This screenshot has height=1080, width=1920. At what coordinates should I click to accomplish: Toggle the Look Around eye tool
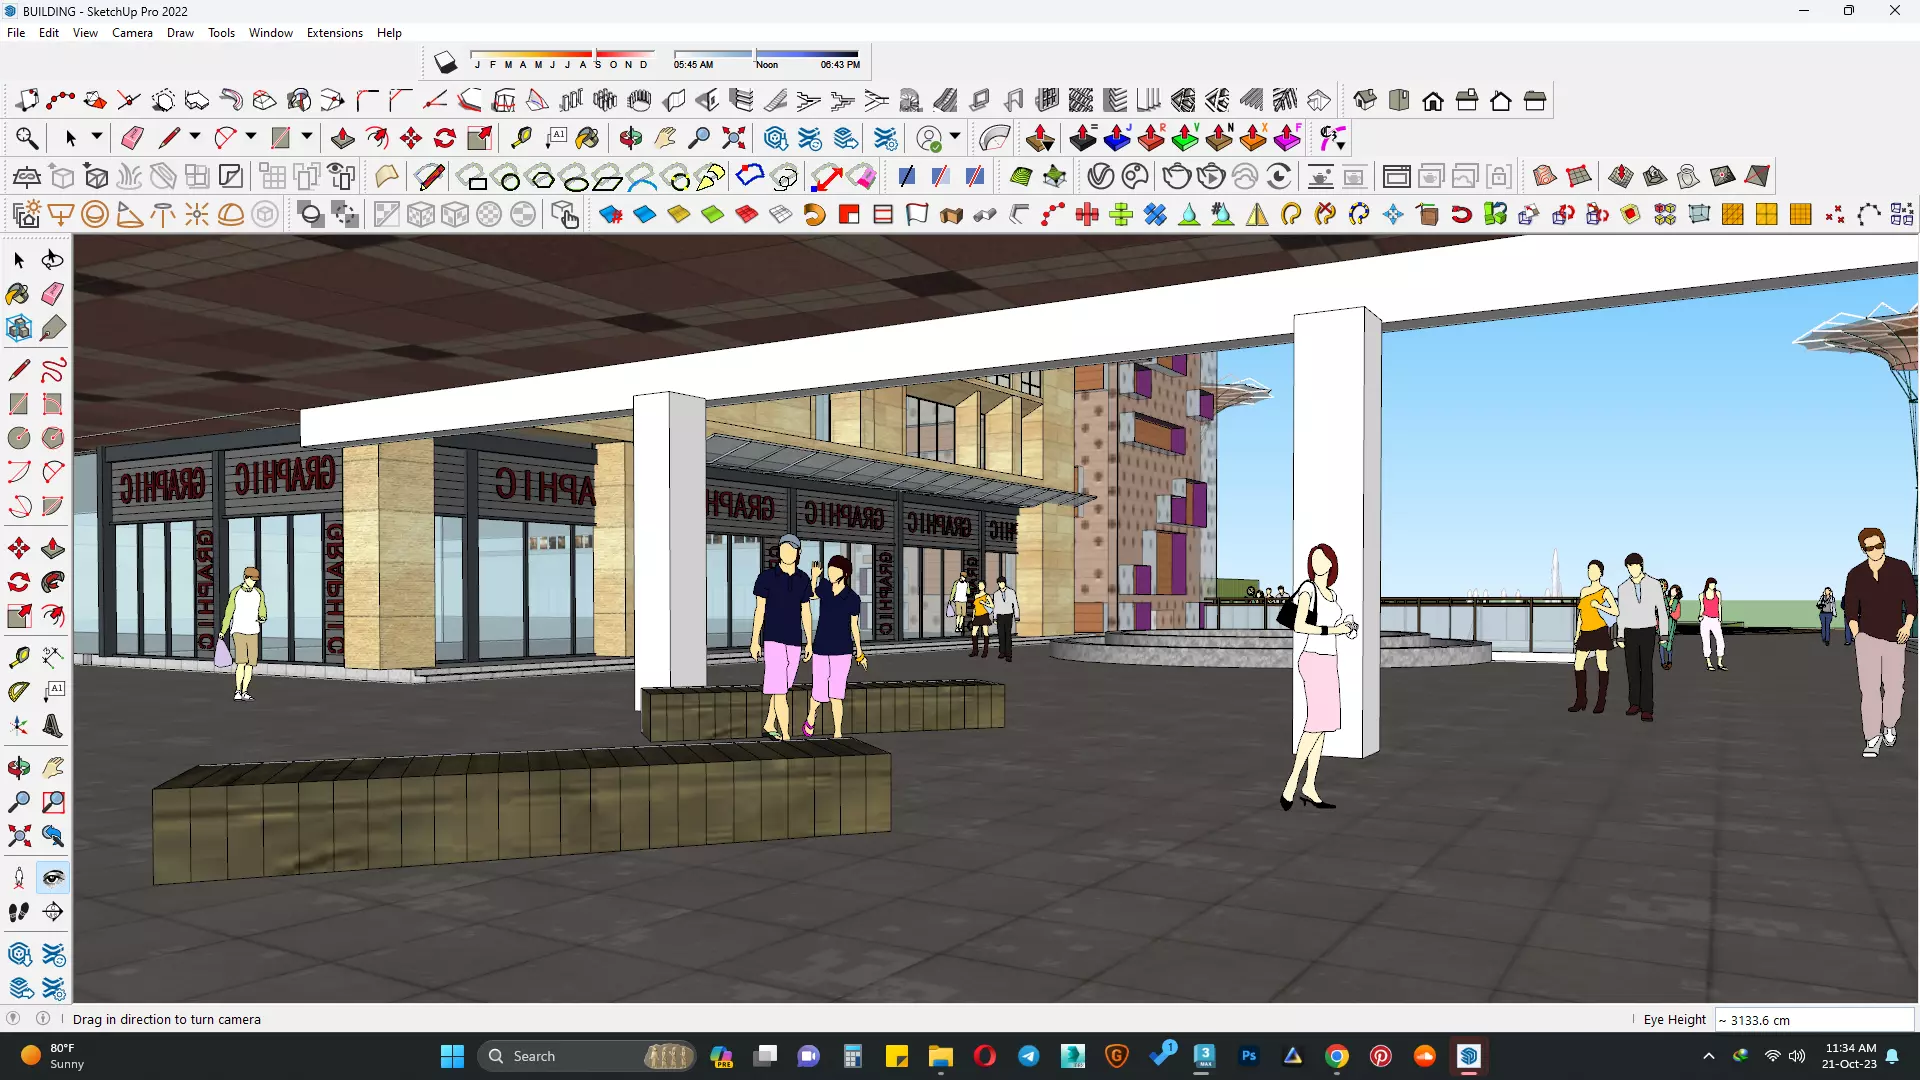click(53, 878)
